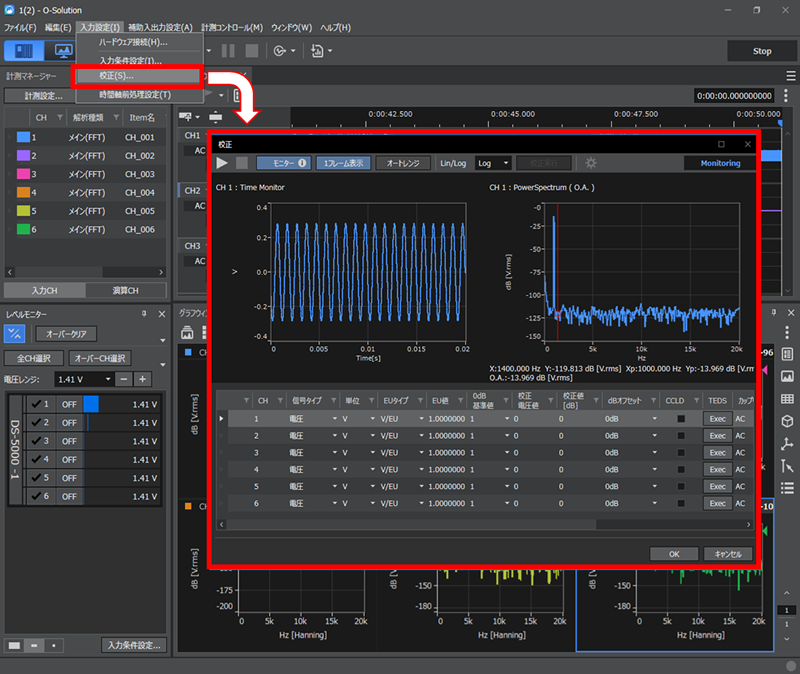Click the list lines icon in the right sidebar
Screen dimensions: 800x674
pyautogui.click(x=787, y=488)
